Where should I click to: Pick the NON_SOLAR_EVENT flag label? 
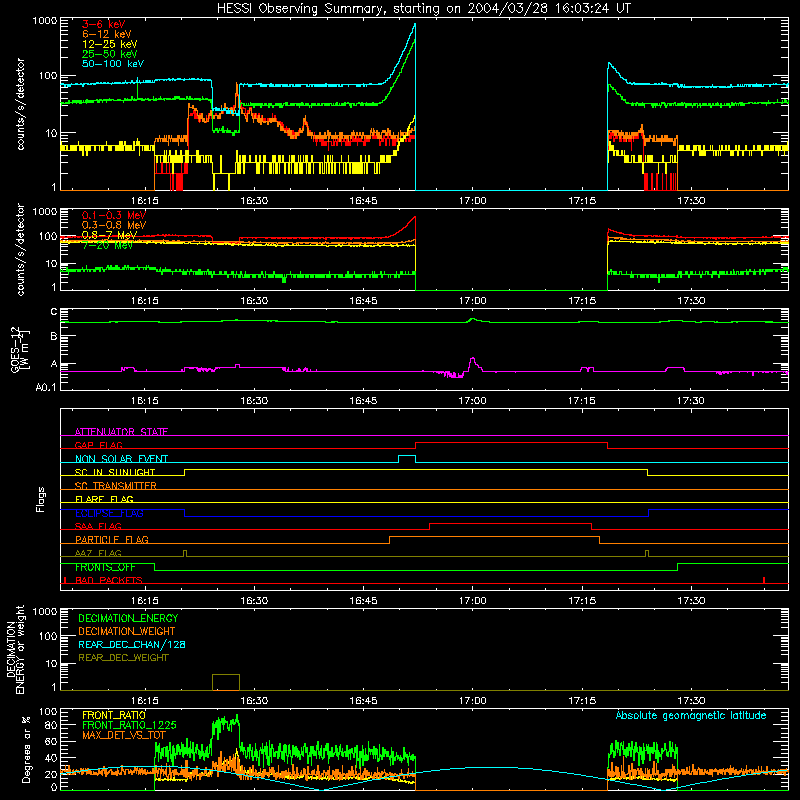click(121, 459)
